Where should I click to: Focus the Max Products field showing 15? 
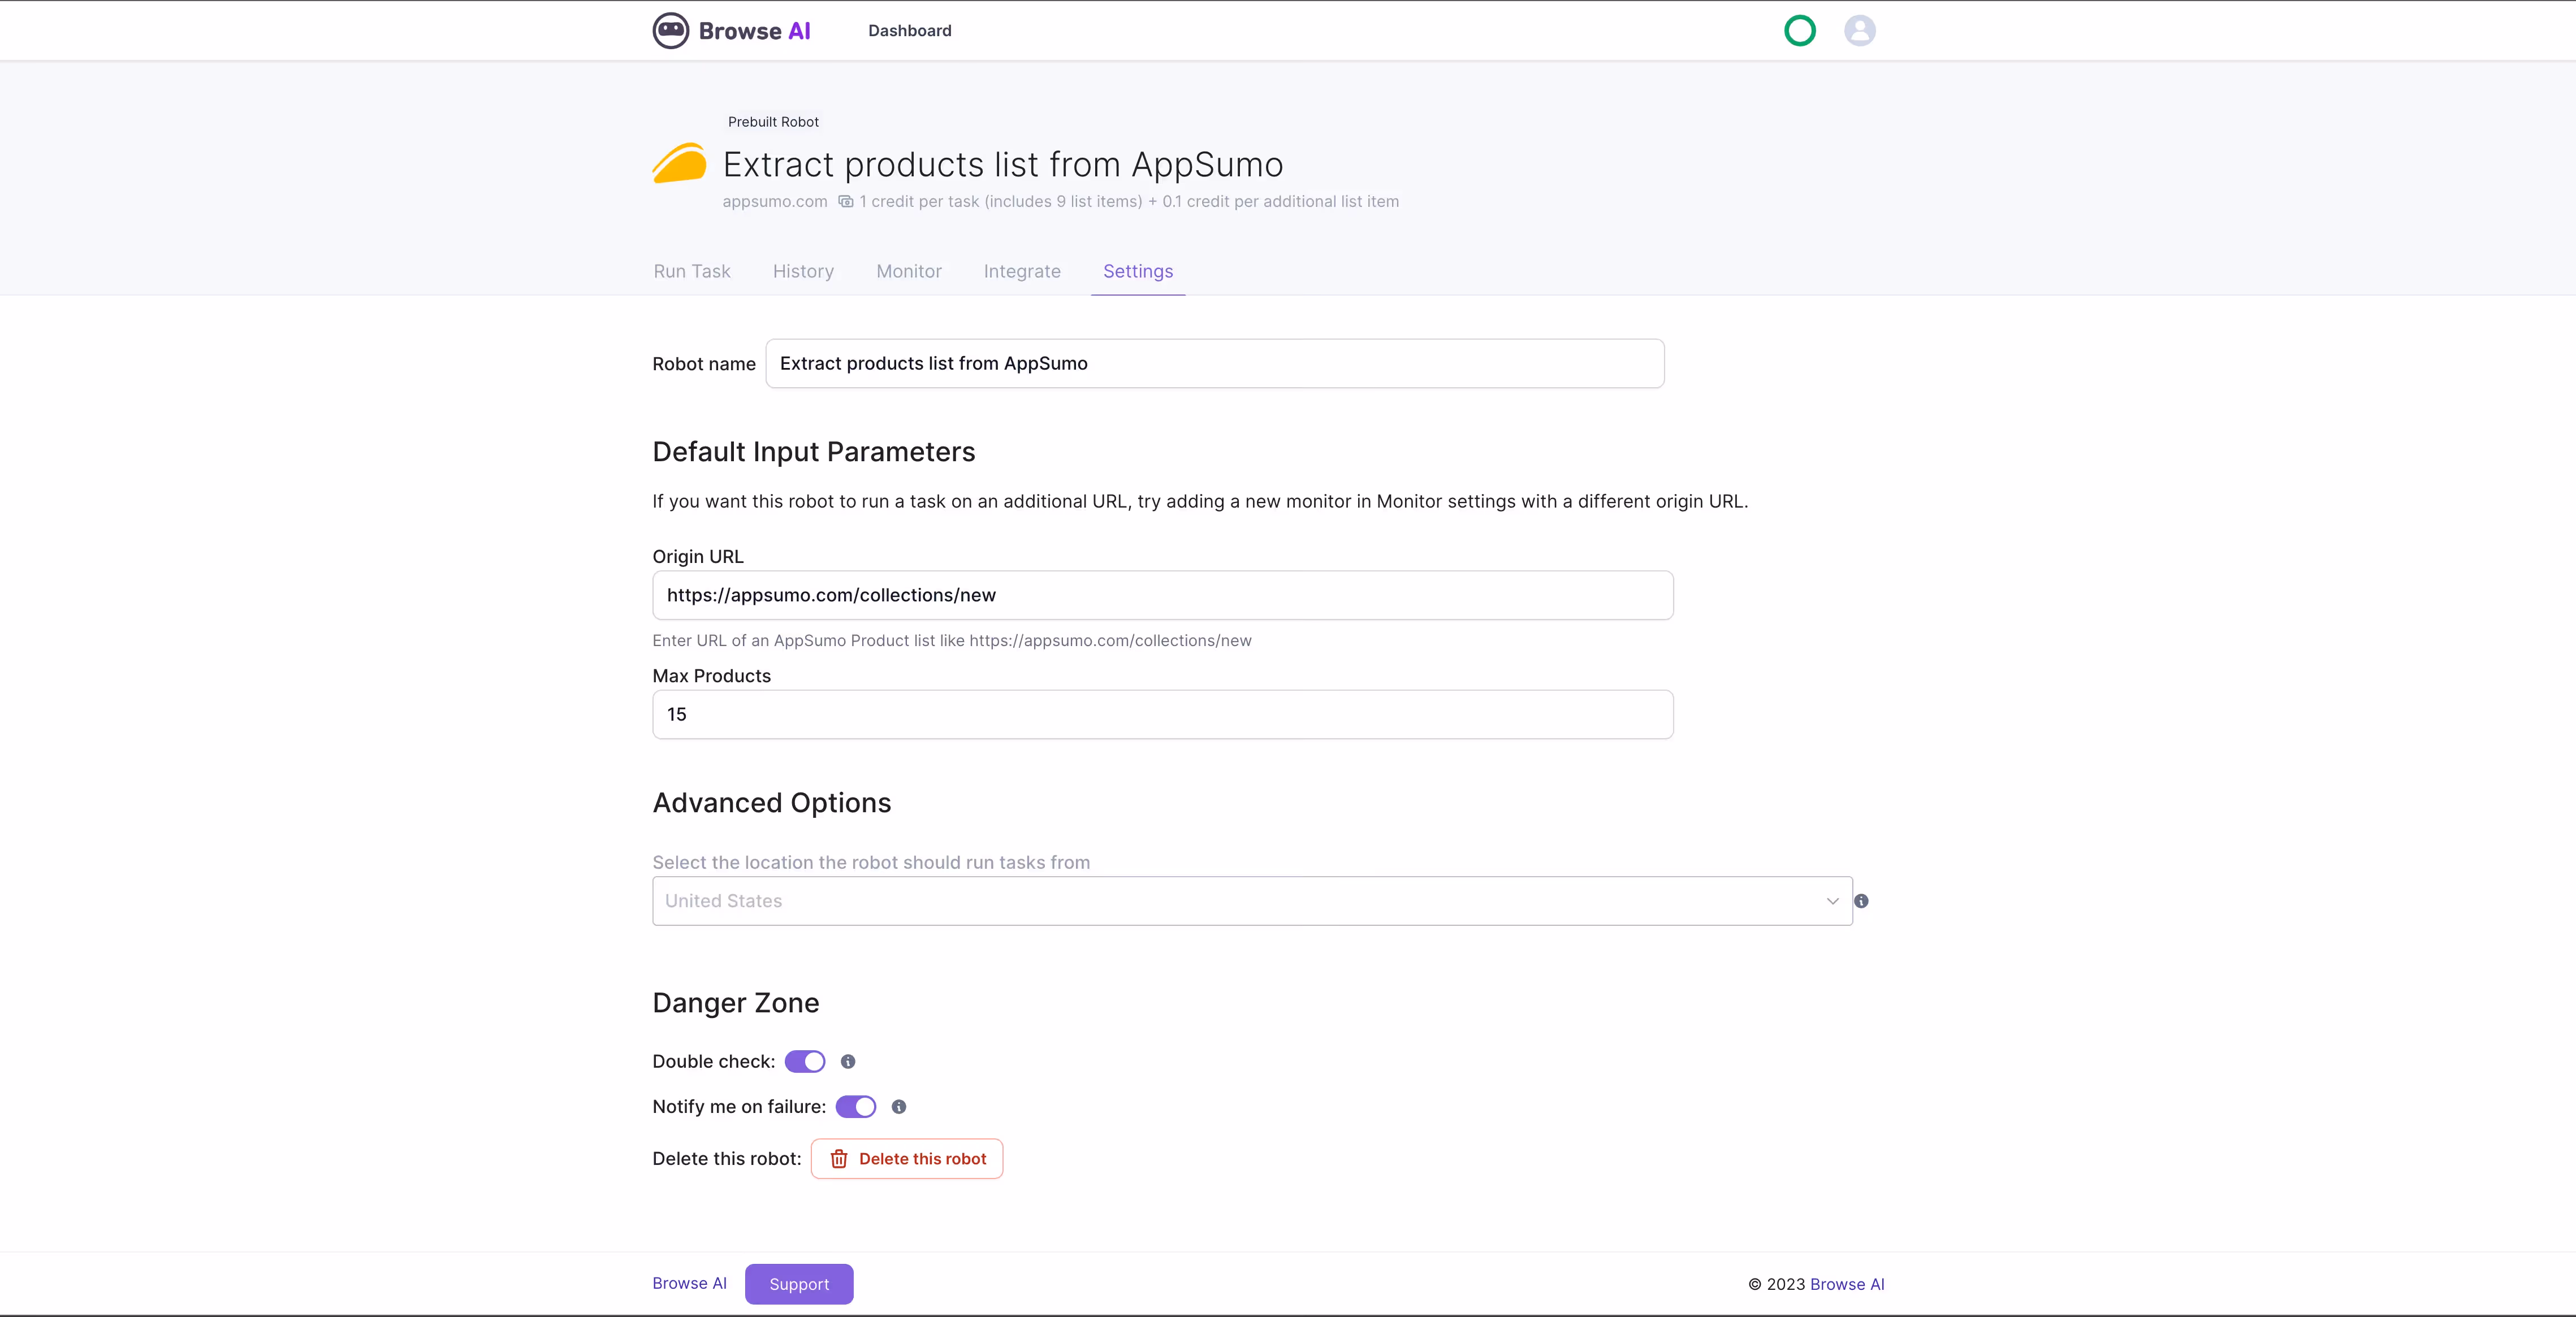tap(1163, 715)
